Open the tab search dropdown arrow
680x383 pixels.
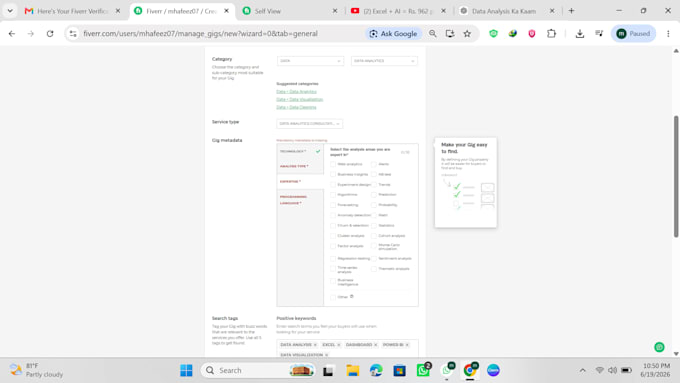[10, 11]
